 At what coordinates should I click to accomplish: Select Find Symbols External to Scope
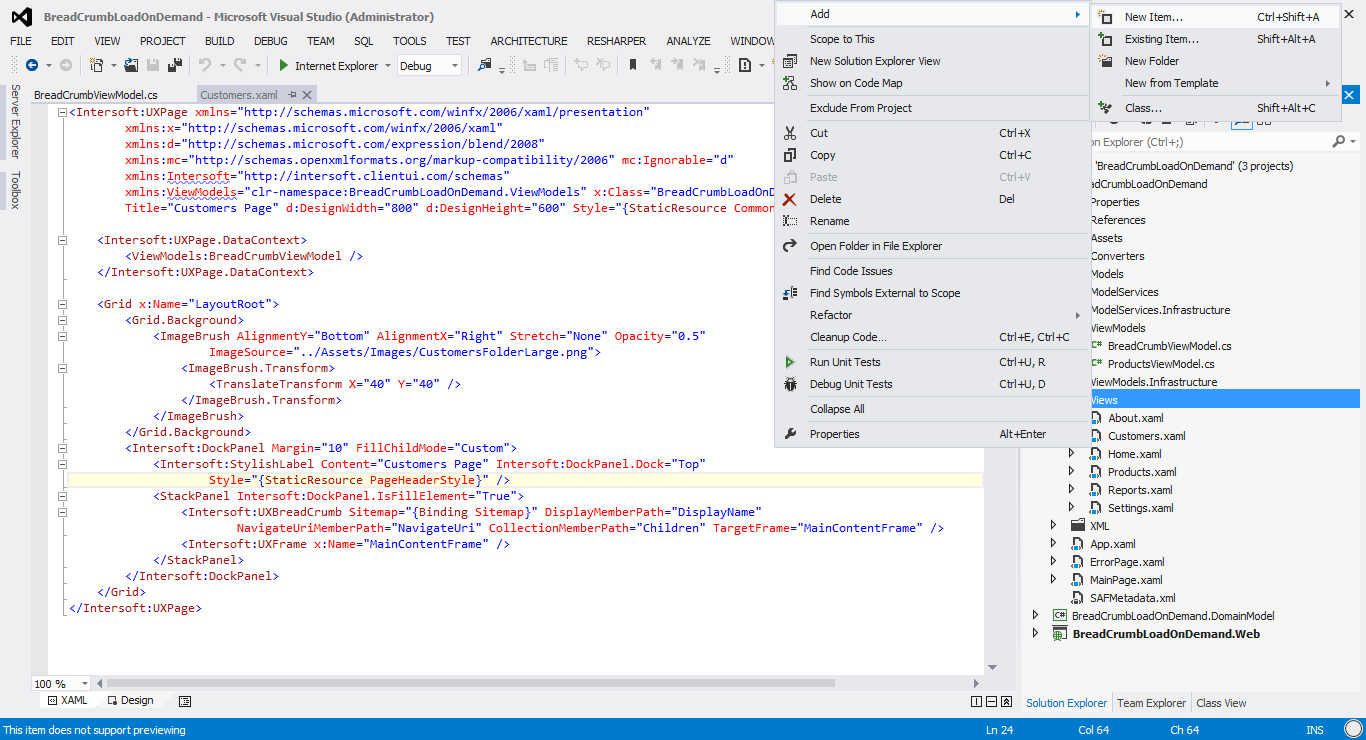932,293
